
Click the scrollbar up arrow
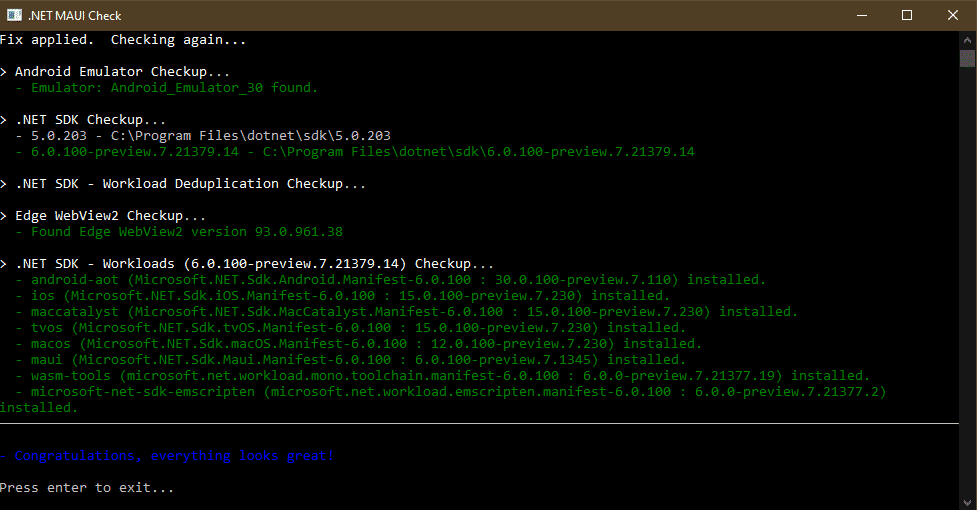[x=967, y=40]
